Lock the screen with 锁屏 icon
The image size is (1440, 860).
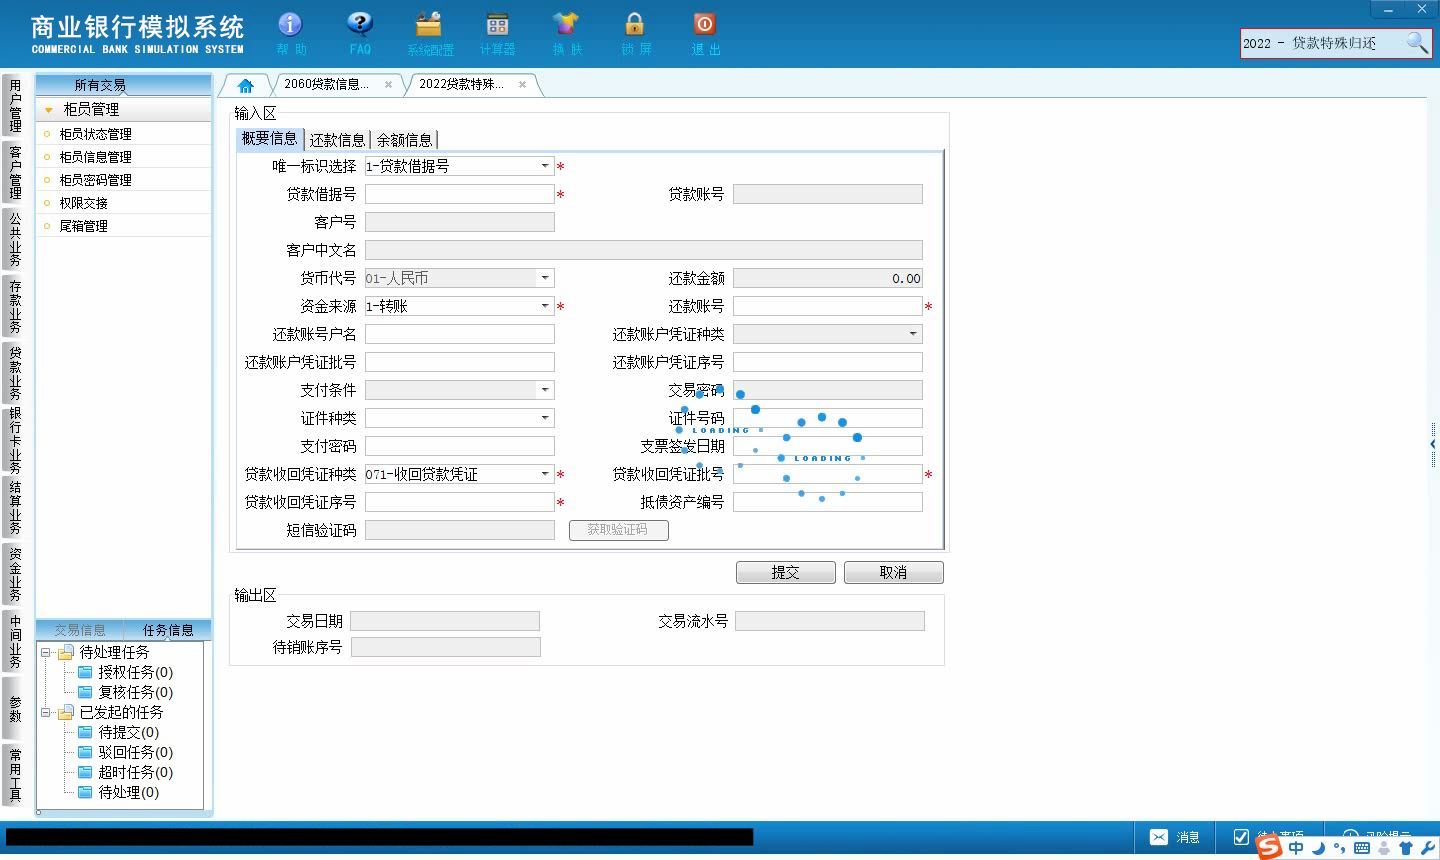pyautogui.click(x=635, y=25)
